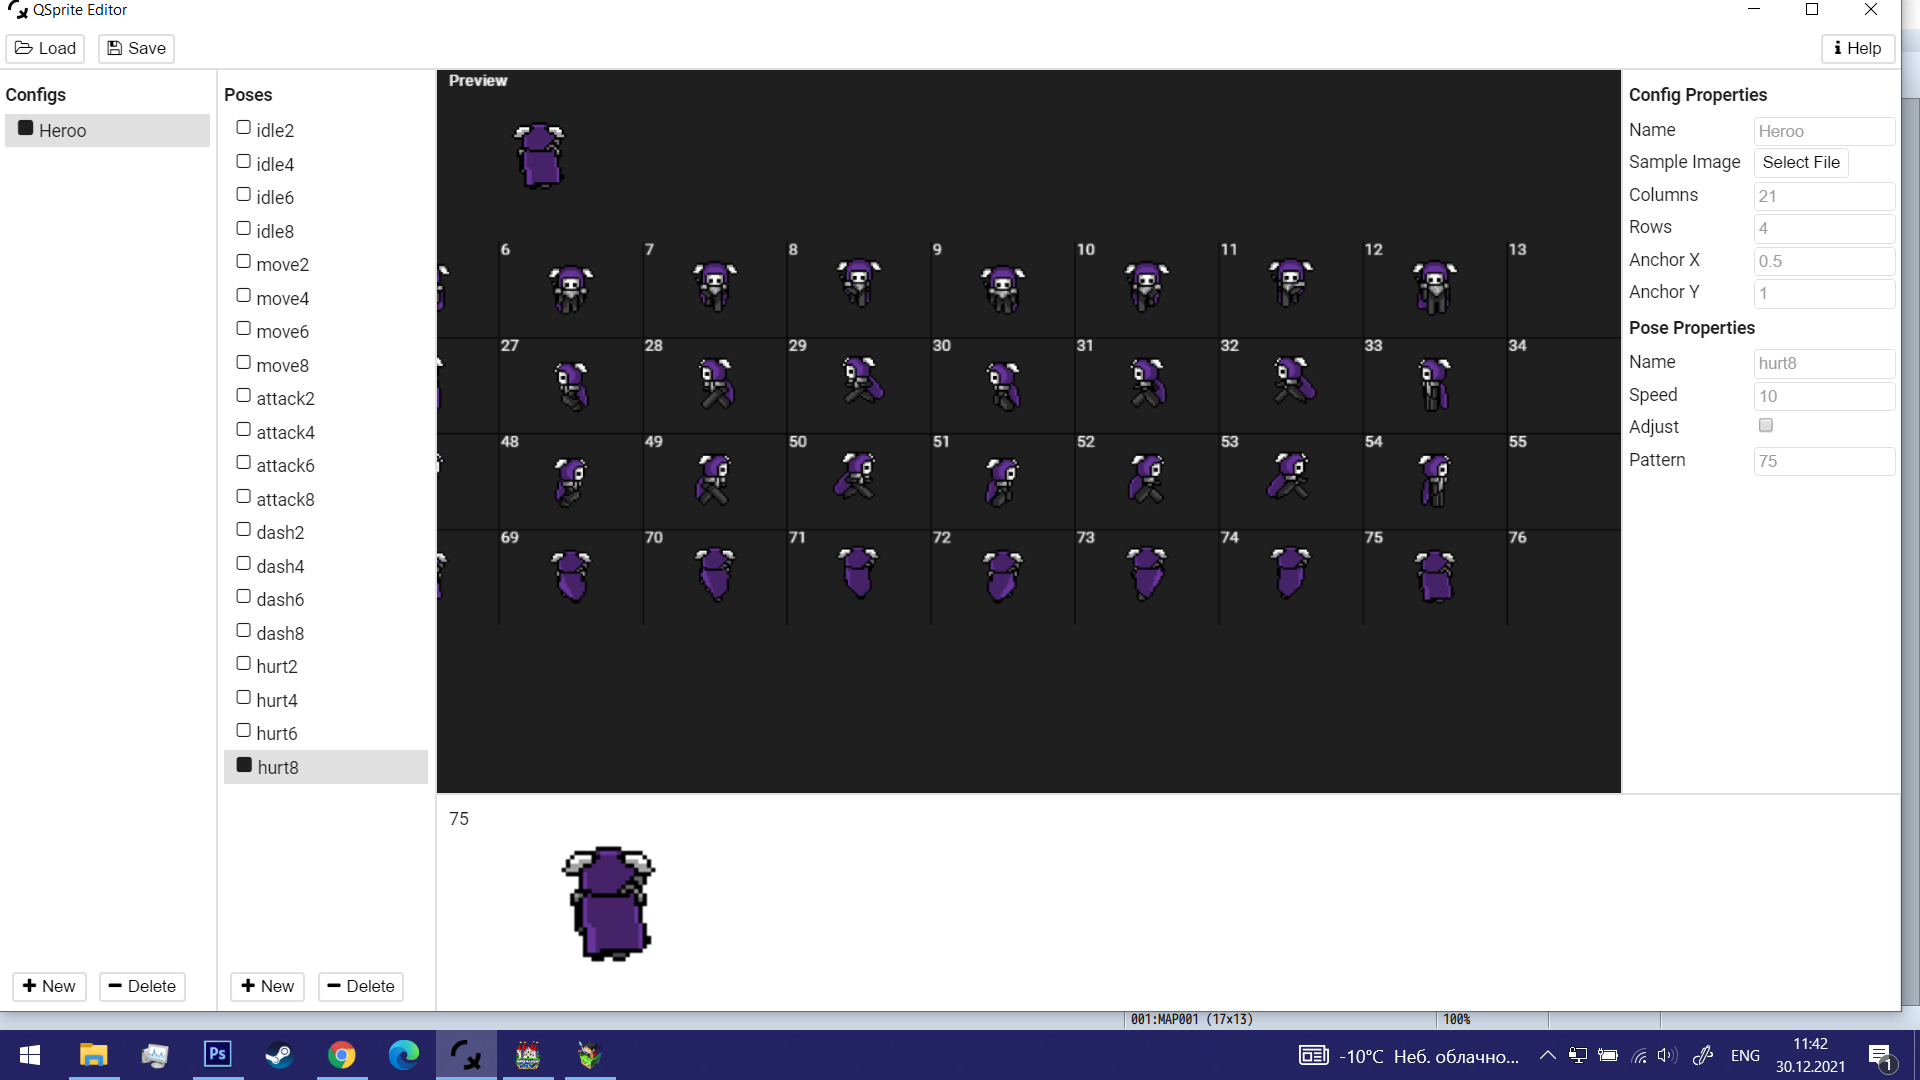Toggle the idle4 pose checkbox
This screenshot has width=1920, height=1080.
point(243,162)
